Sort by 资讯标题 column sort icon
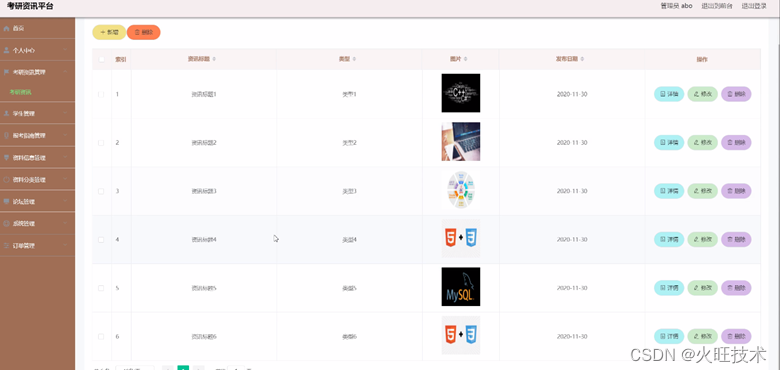Viewport: 782px width, 373px height. click(x=214, y=59)
